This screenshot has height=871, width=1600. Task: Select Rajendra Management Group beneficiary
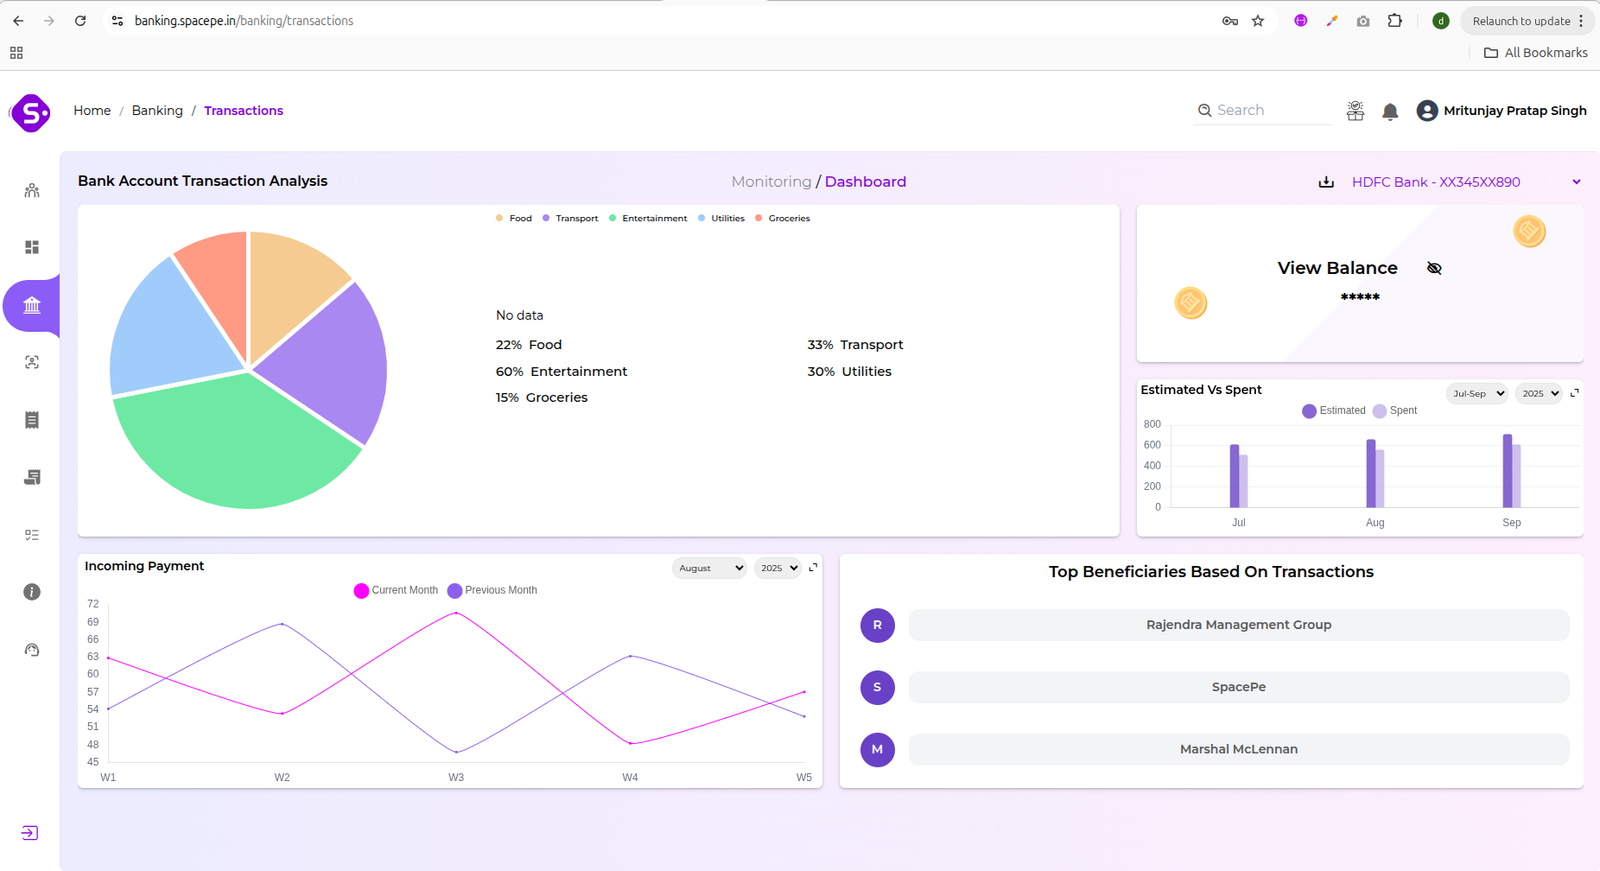click(x=1238, y=625)
